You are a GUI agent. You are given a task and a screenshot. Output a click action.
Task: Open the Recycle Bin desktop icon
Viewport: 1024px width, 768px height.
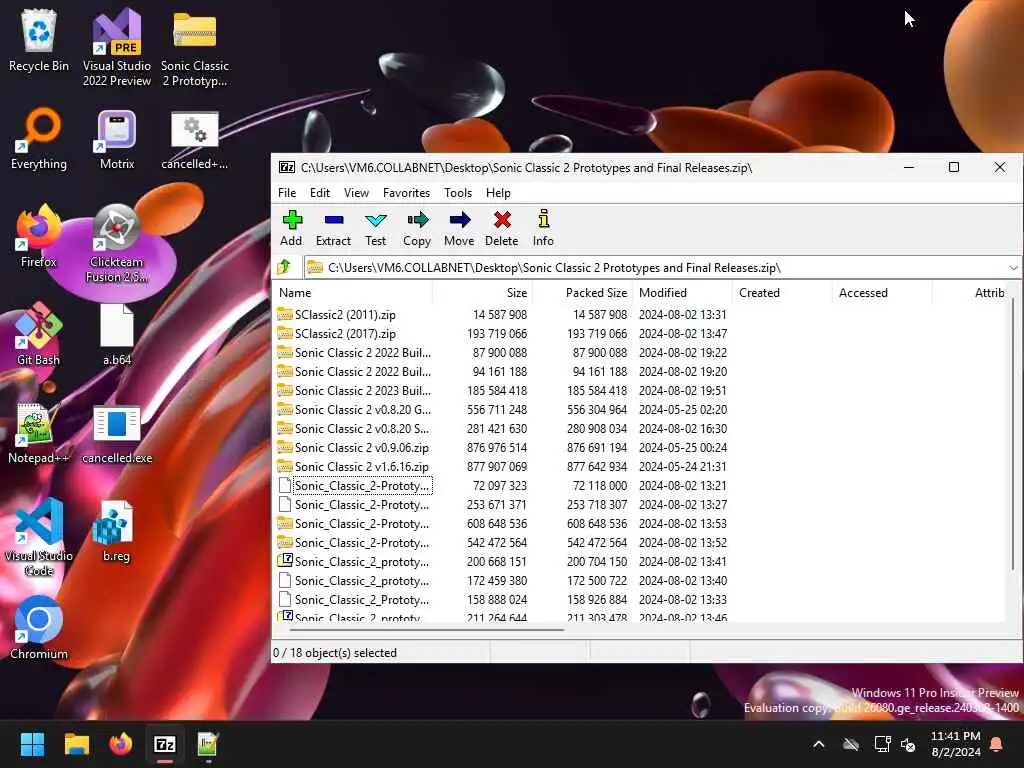click(x=39, y=40)
